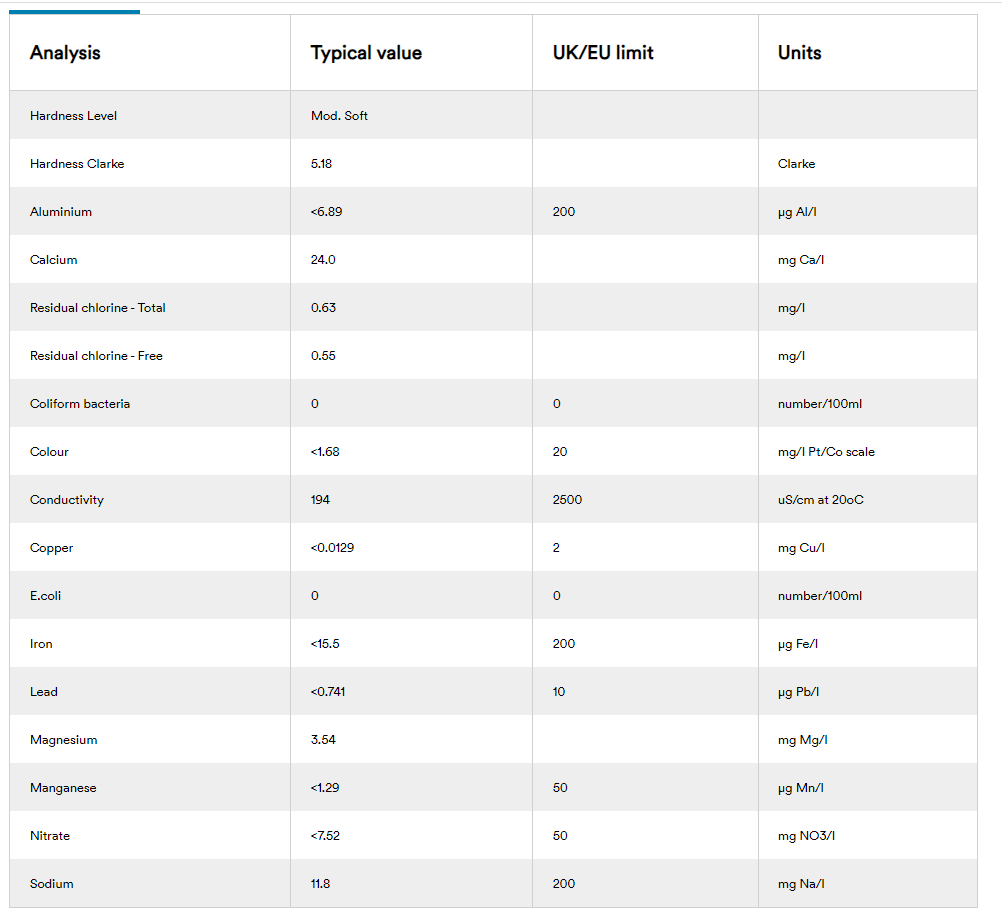Screen dimensions: 1002x918
Task: Click the Units column header
Action: pos(800,53)
